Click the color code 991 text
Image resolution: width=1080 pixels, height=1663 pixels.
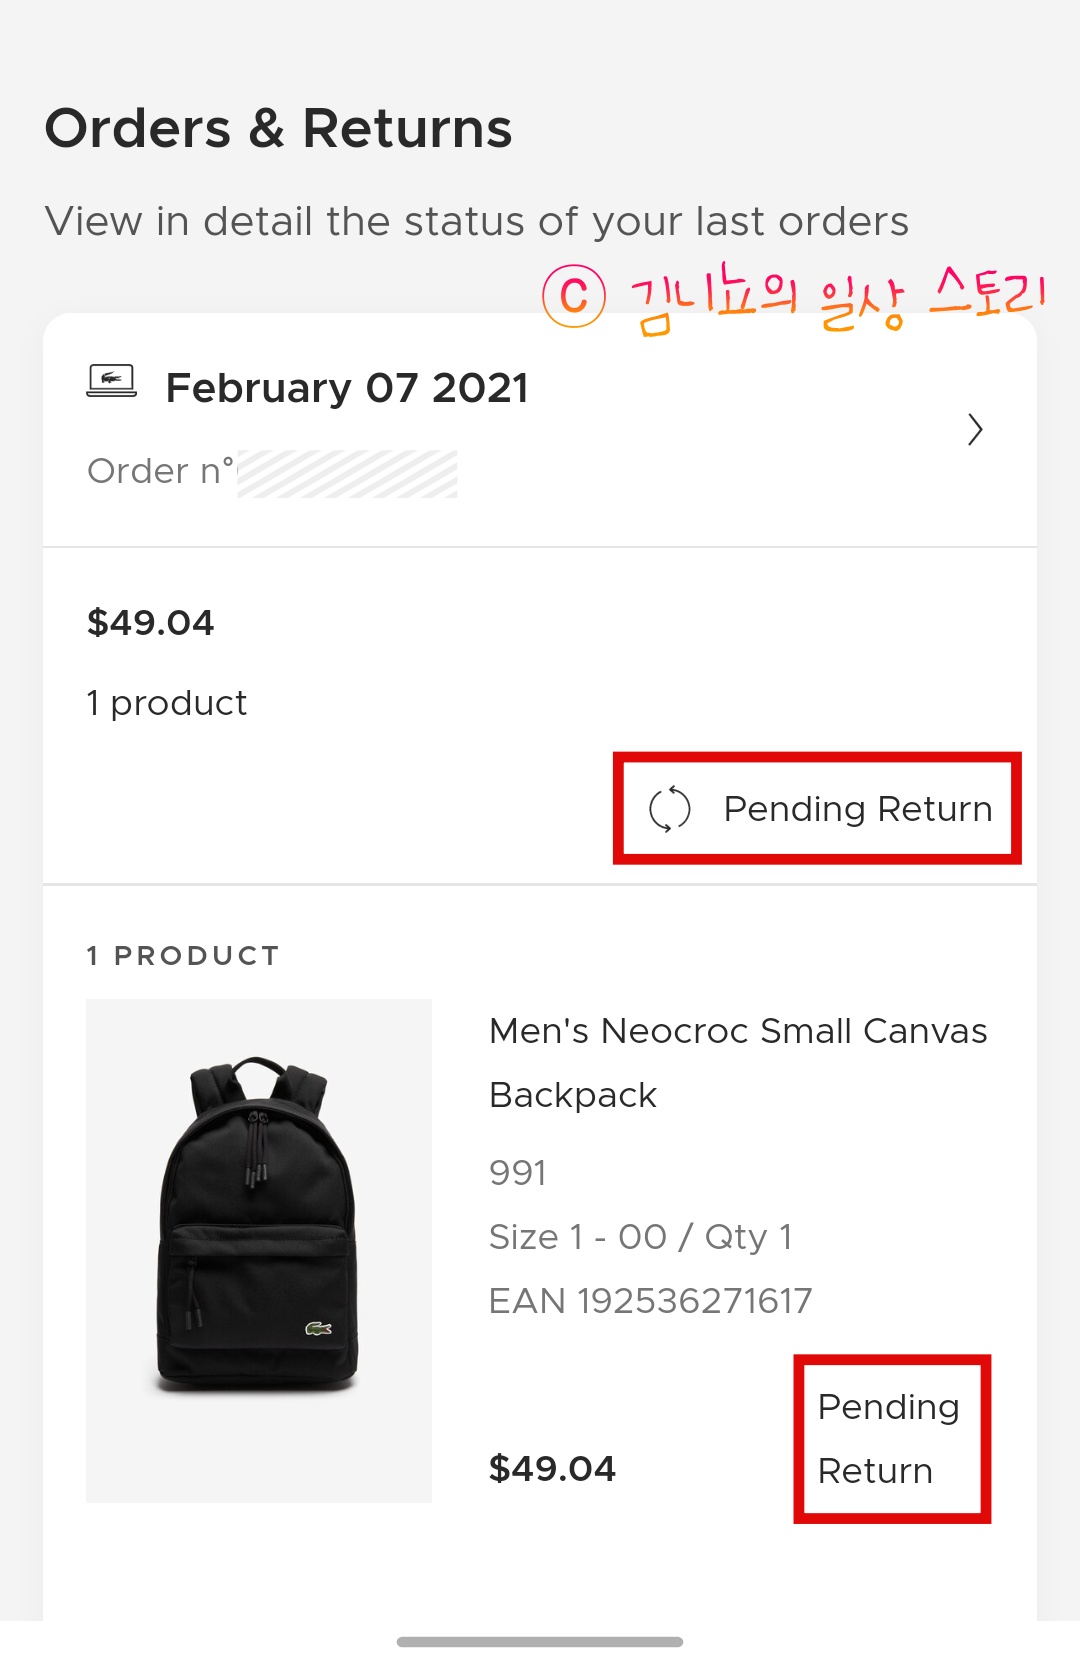[x=518, y=1173]
